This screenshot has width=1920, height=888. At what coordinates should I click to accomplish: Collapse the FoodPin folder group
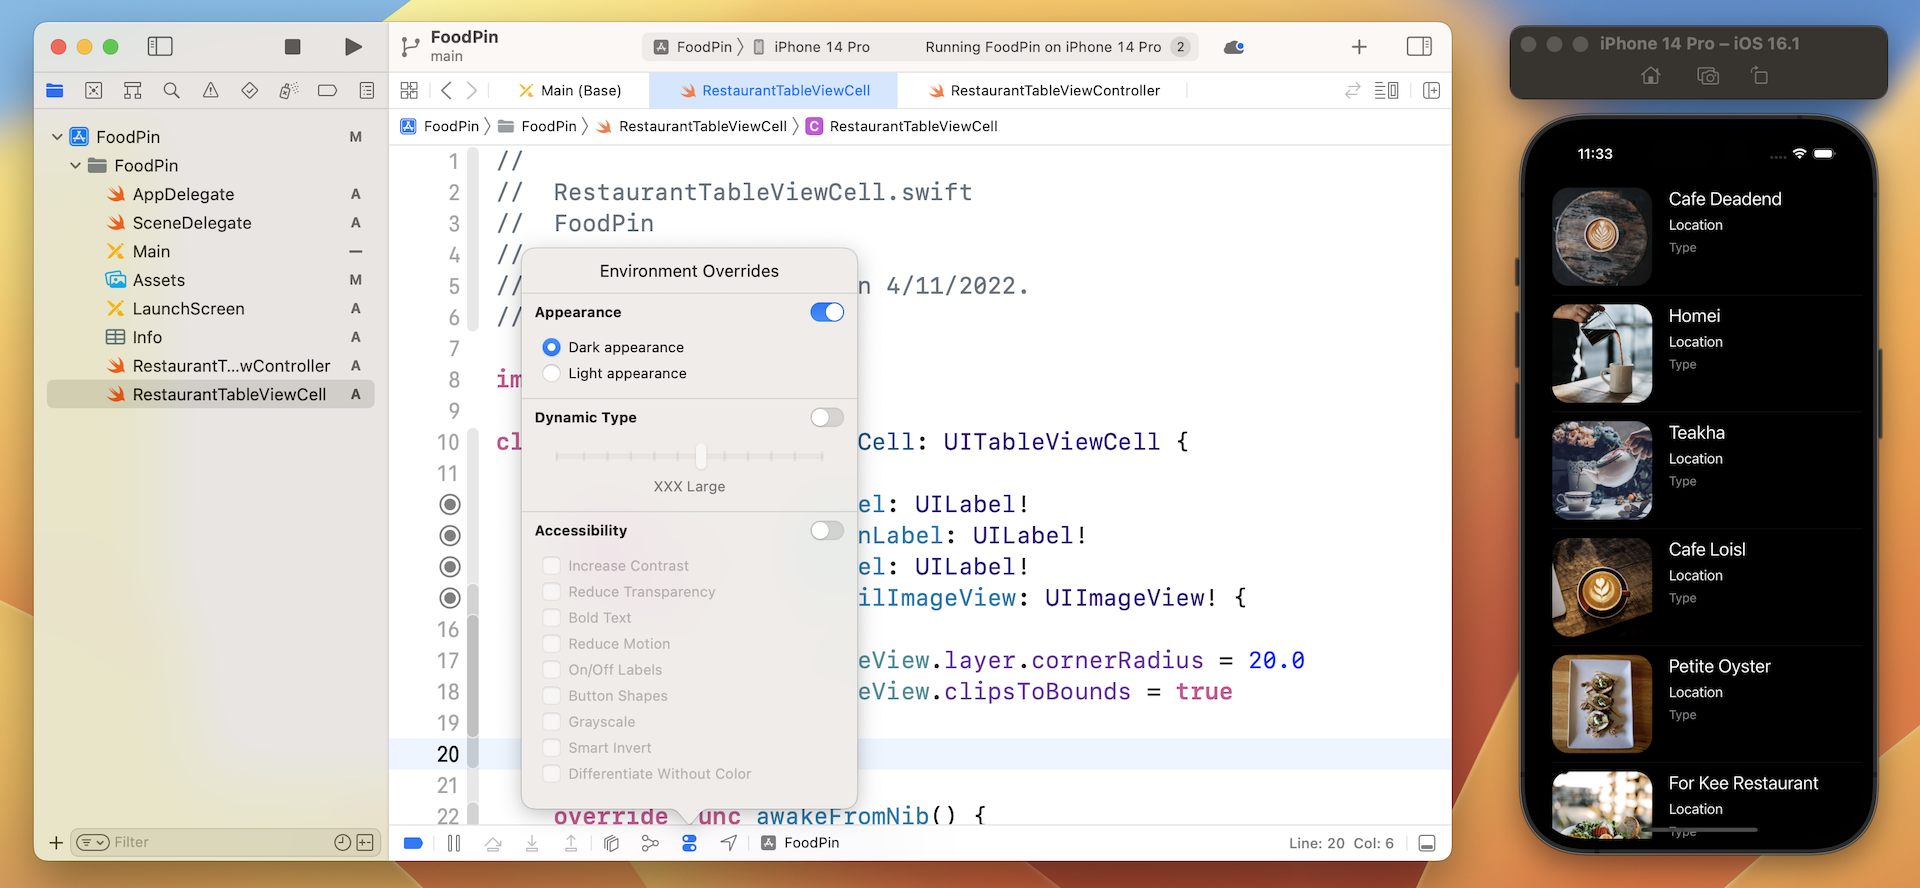[x=75, y=166]
